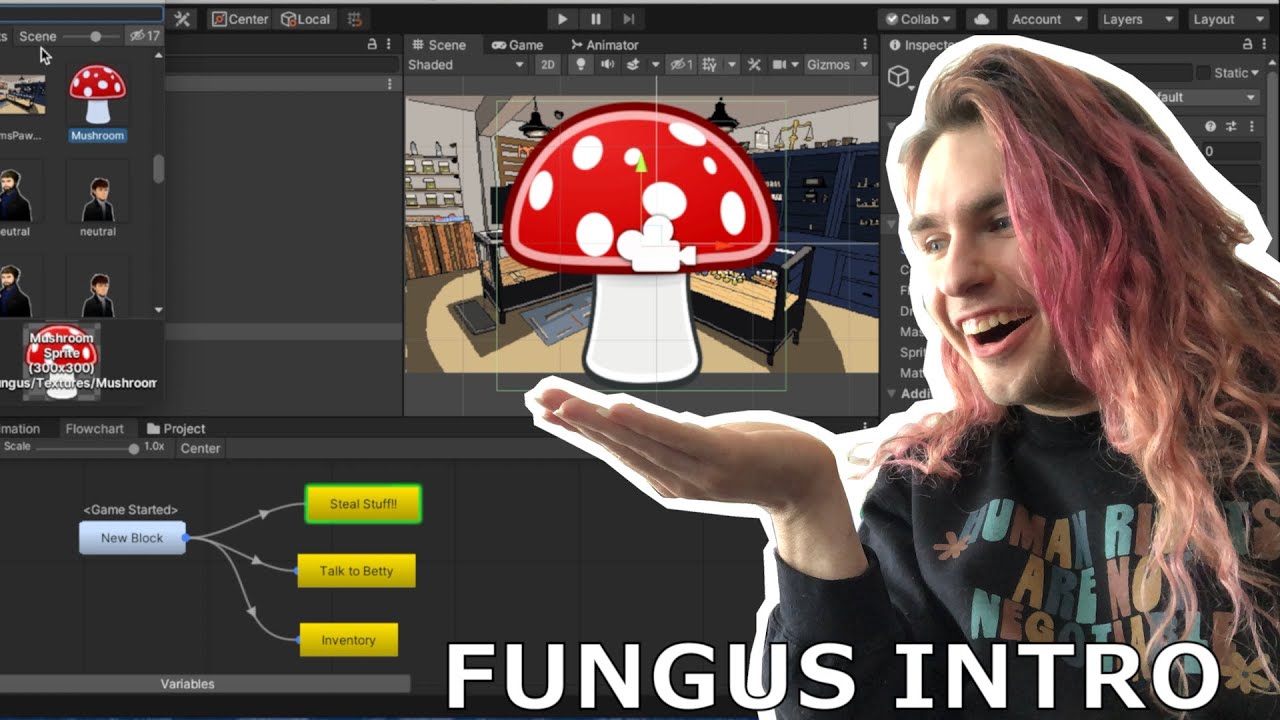This screenshot has height=720, width=1280.
Task: Toggle grid snapping icon in the main toolbar
Action: pos(354,19)
